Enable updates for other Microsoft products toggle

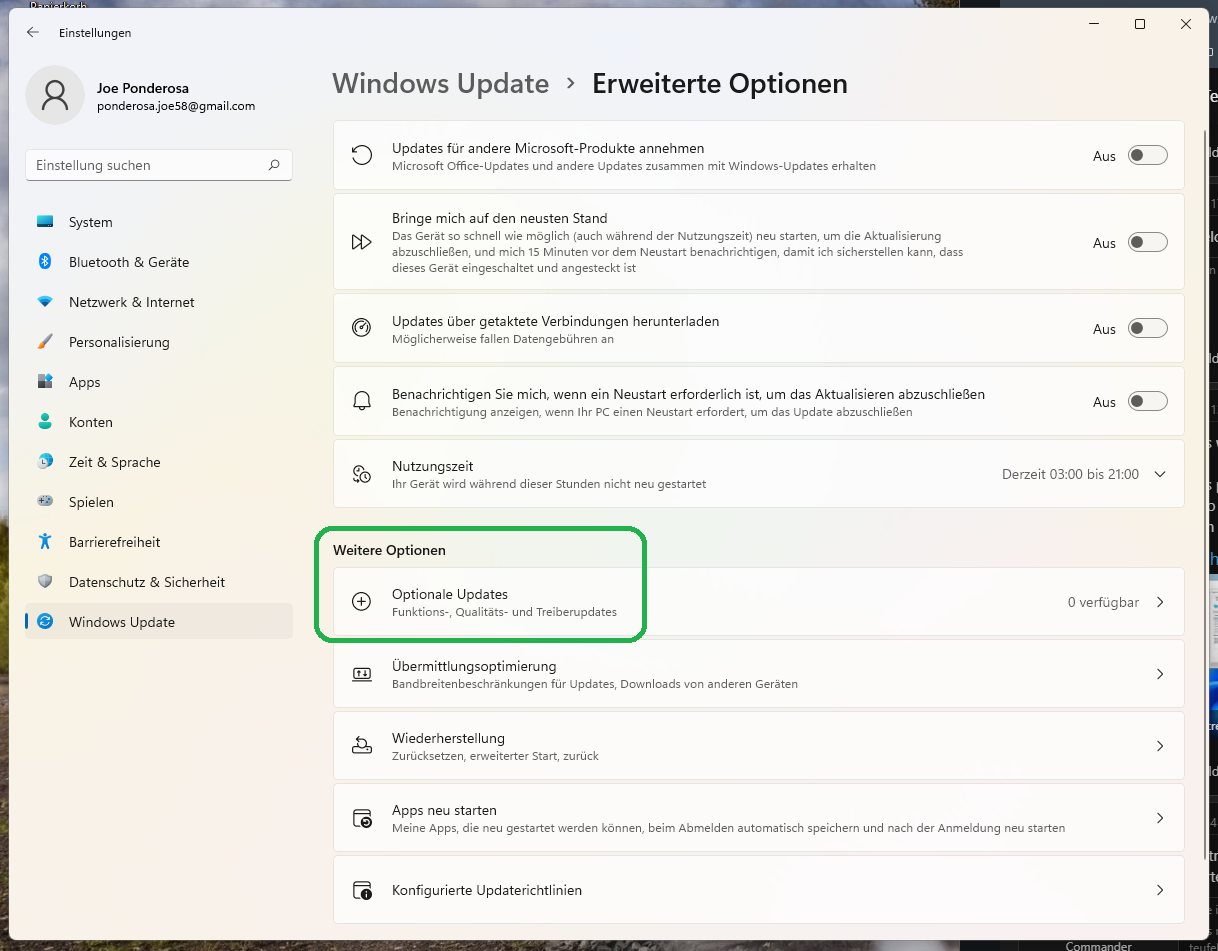[x=1148, y=156]
